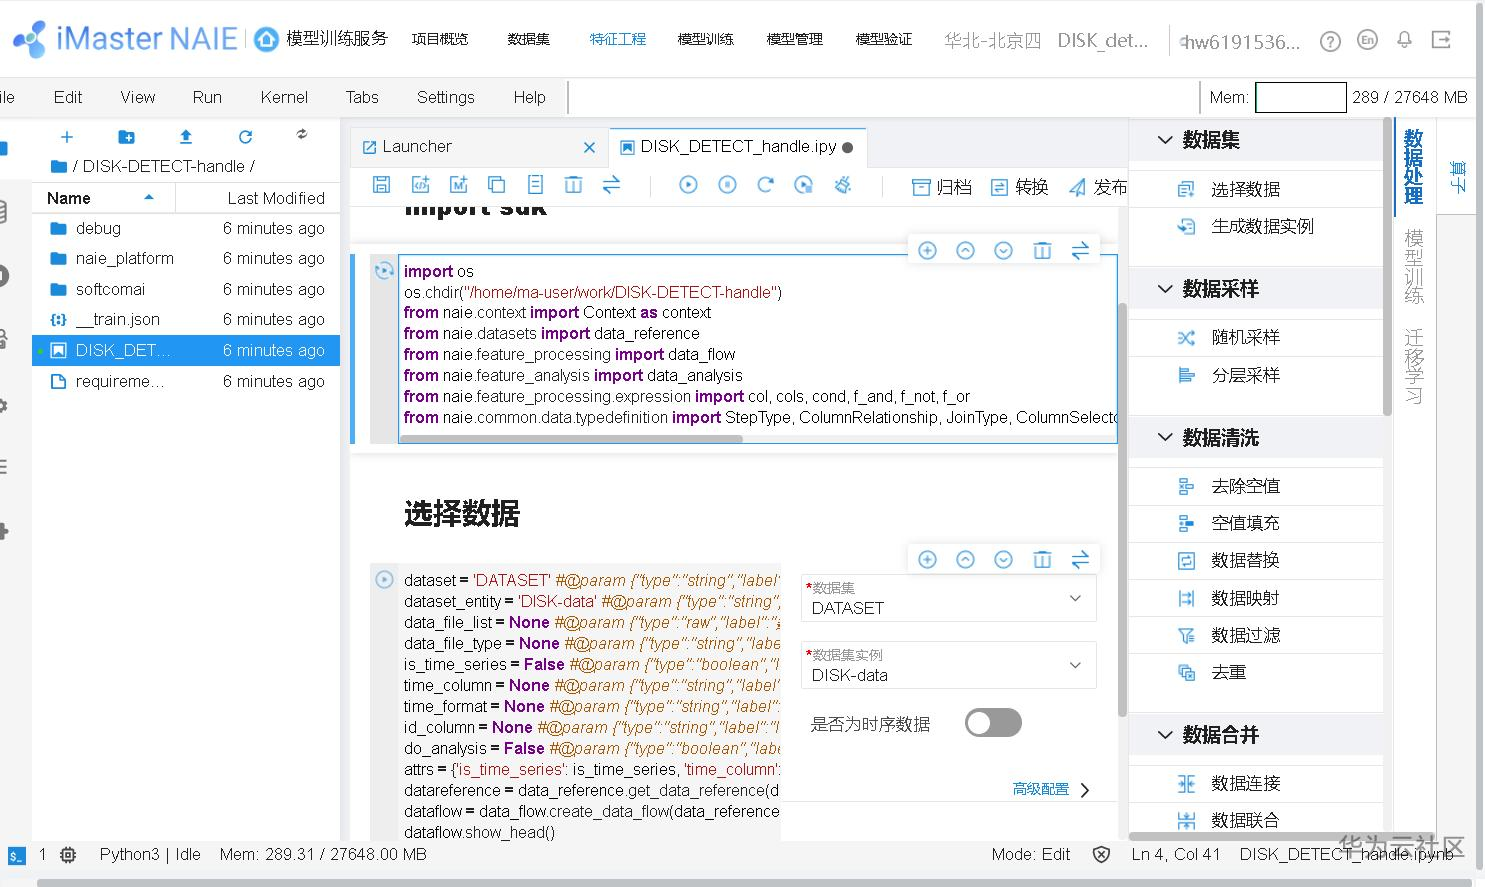Click the Python3 | Idle kernel status
The image size is (1485, 887).
150,854
